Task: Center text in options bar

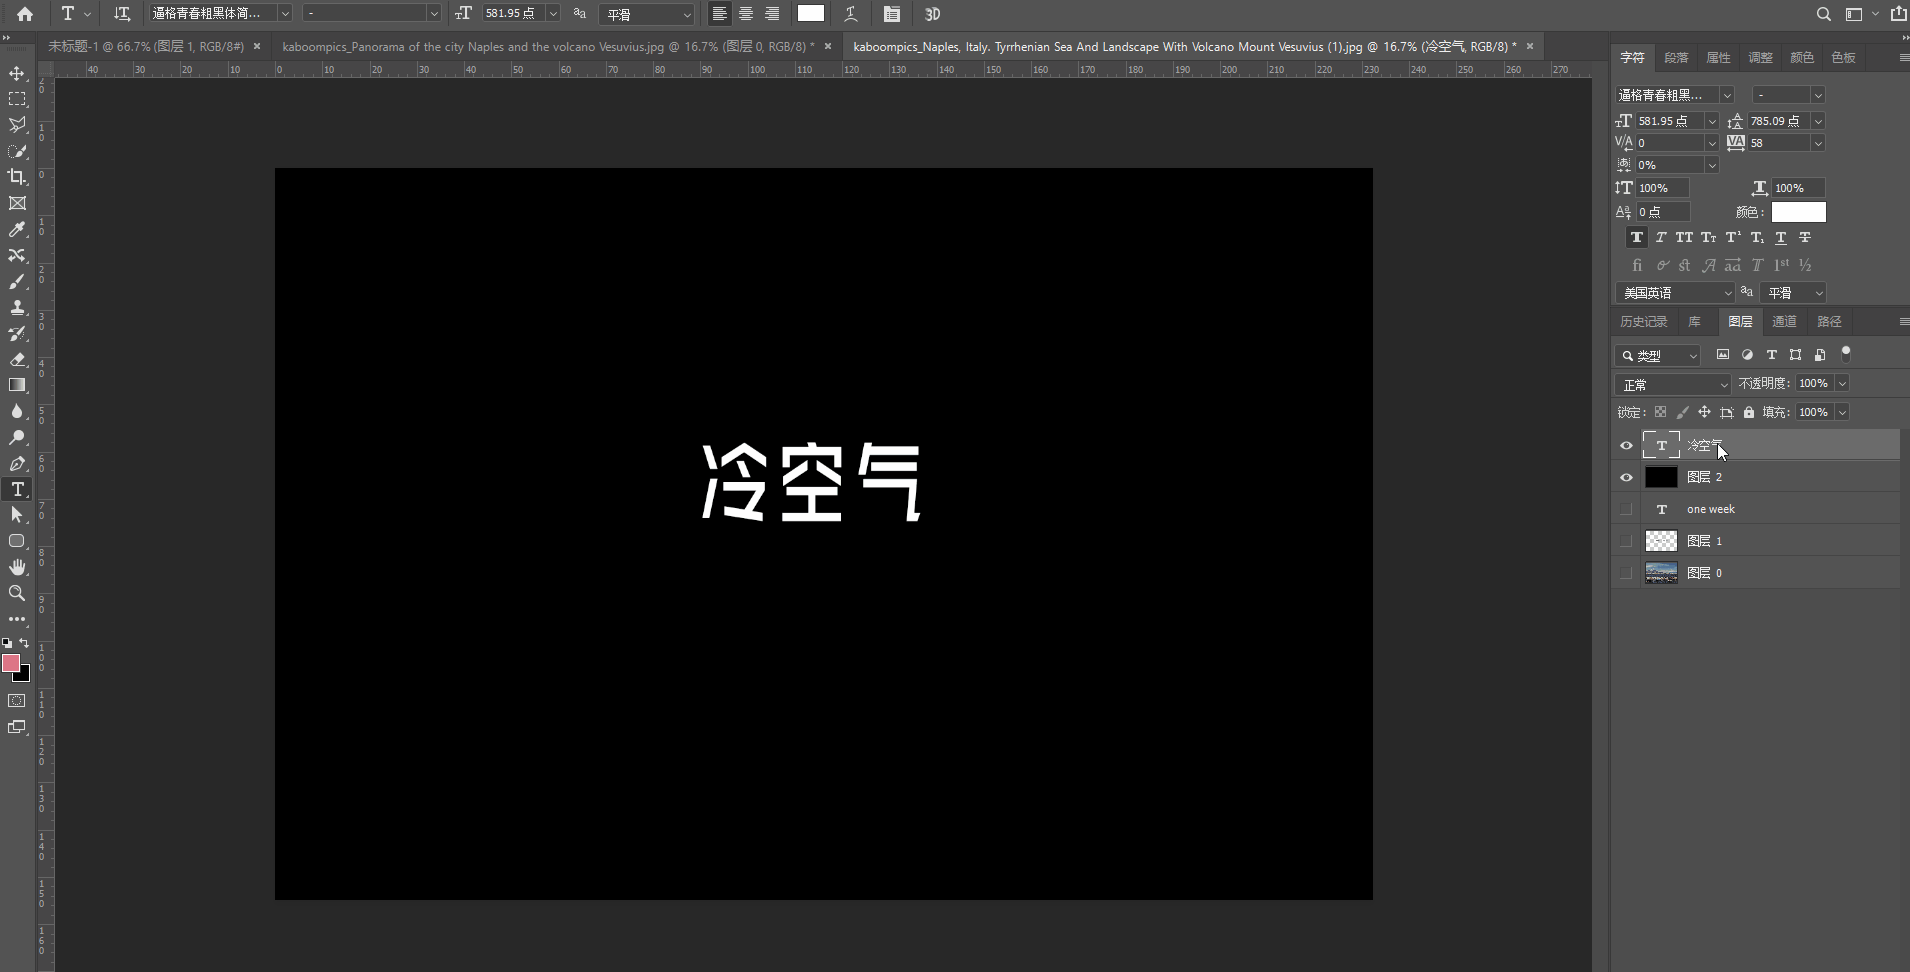Action: click(746, 14)
